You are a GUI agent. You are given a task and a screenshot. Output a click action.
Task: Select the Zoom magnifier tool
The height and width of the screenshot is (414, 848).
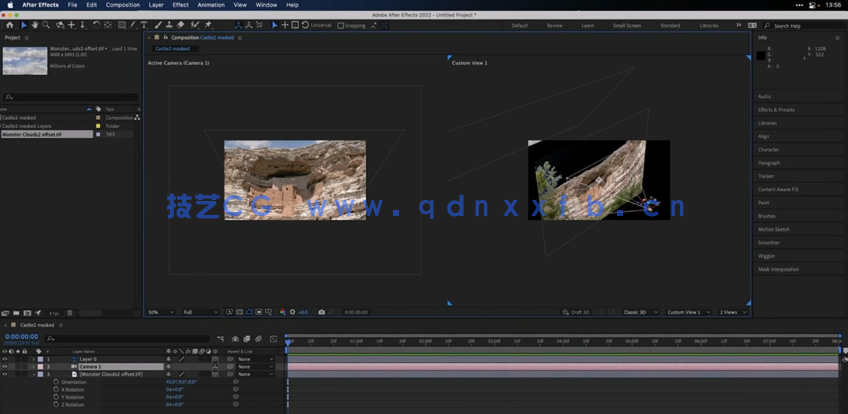pyautogui.click(x=46, y=25)
